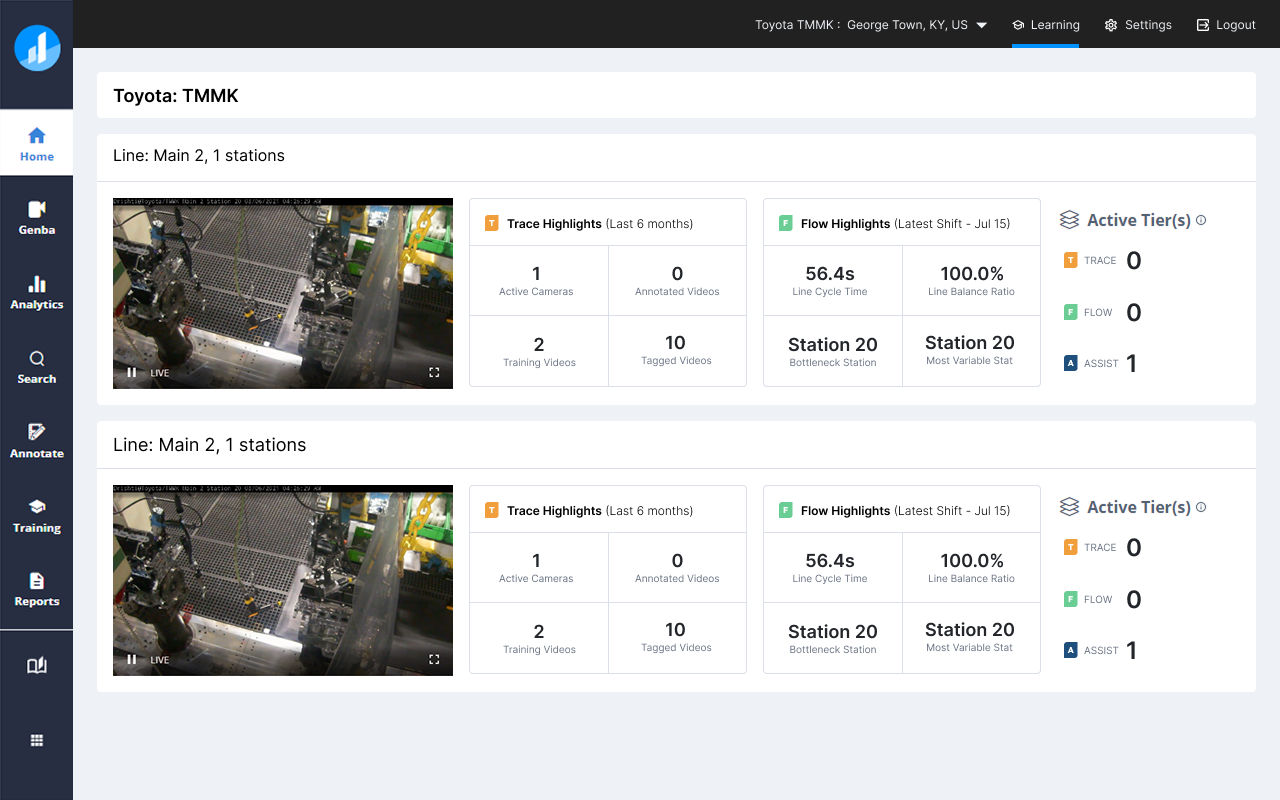Open the Analytics section
Screen dimensions: 1280x800
point(37,292)
